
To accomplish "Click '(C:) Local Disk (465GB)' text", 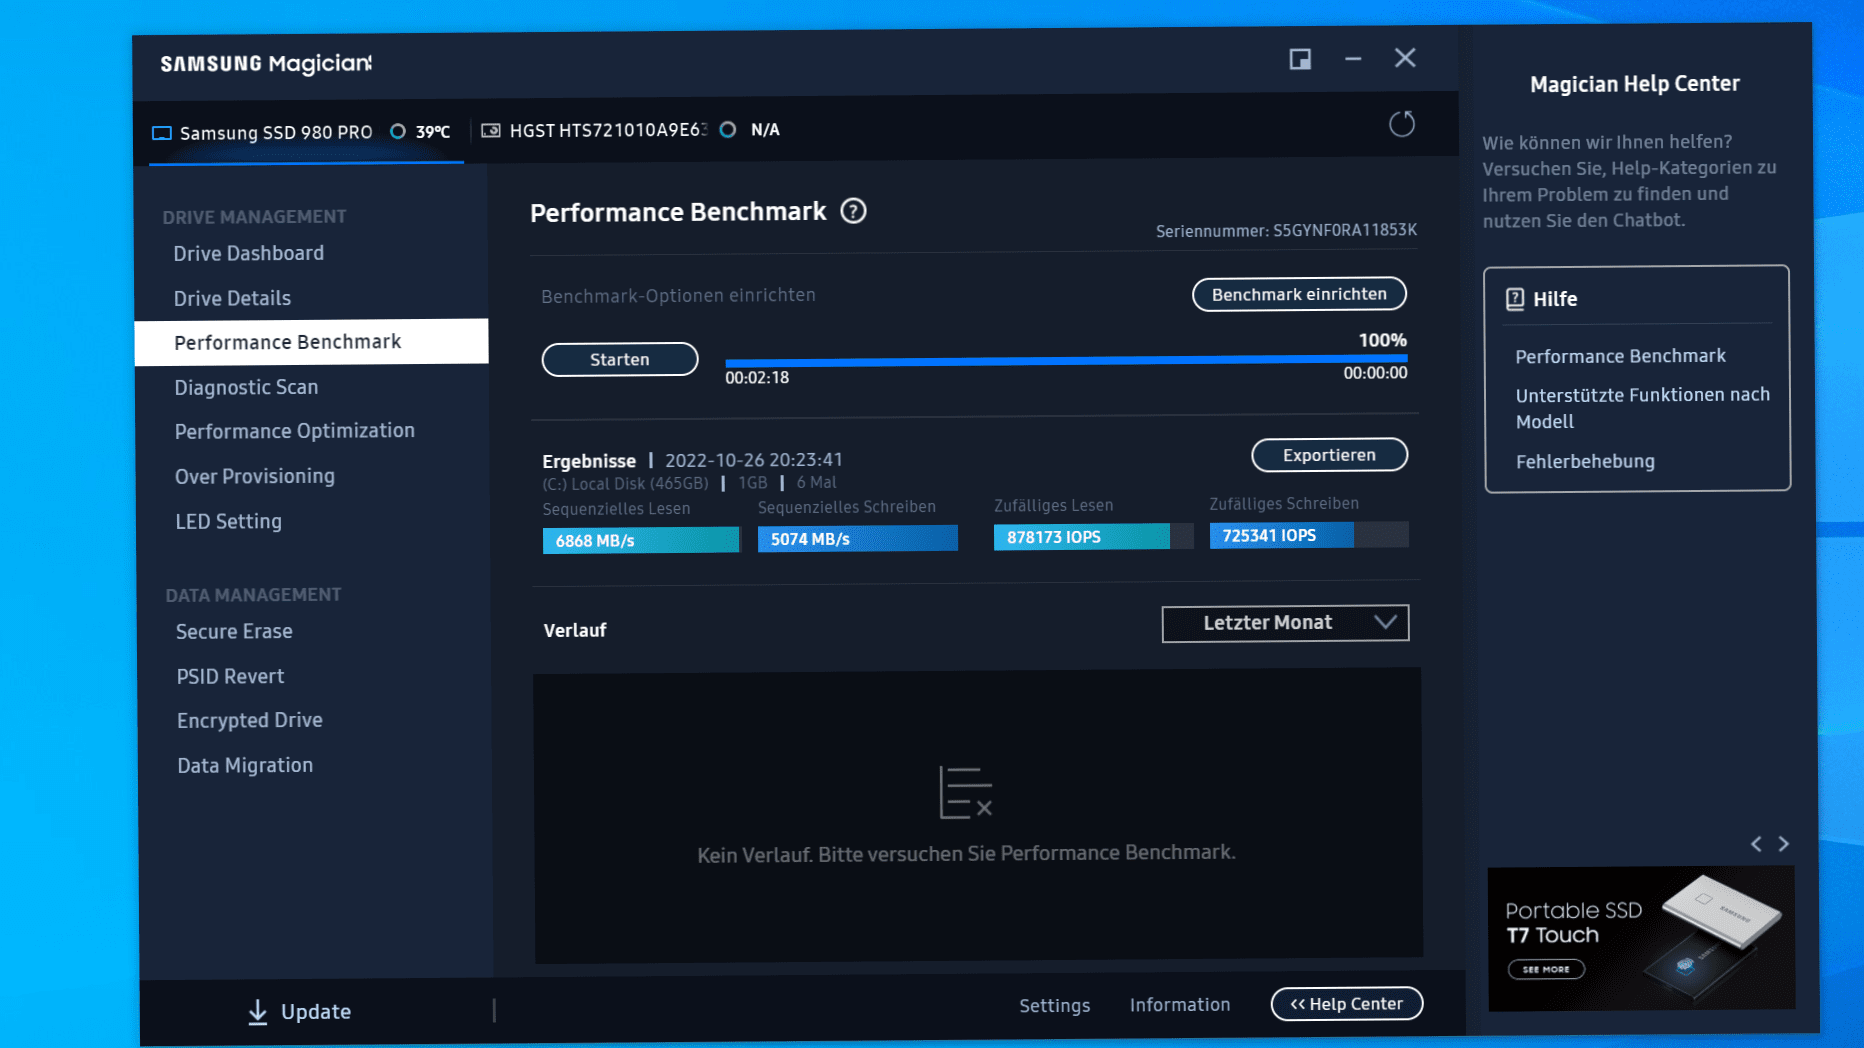I will [x=625, y=484].
